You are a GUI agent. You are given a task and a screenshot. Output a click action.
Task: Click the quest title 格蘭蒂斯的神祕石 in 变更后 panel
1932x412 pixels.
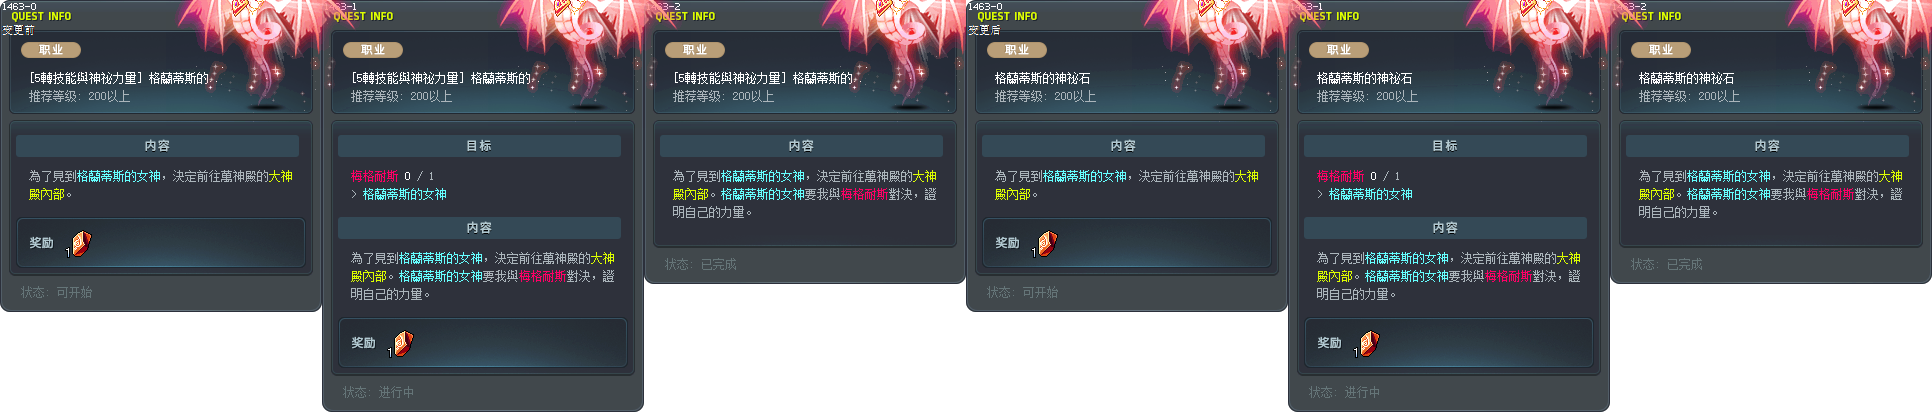(x=1043, y=78)
